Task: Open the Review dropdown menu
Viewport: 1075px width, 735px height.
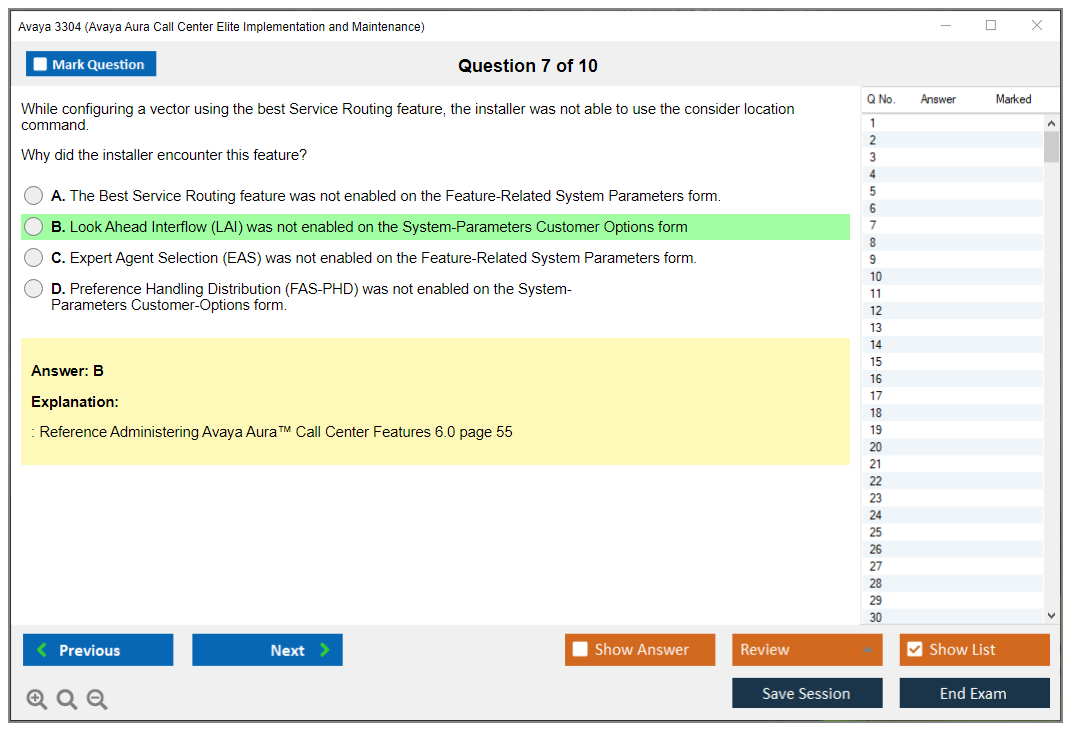Action: tap(806, 650)
